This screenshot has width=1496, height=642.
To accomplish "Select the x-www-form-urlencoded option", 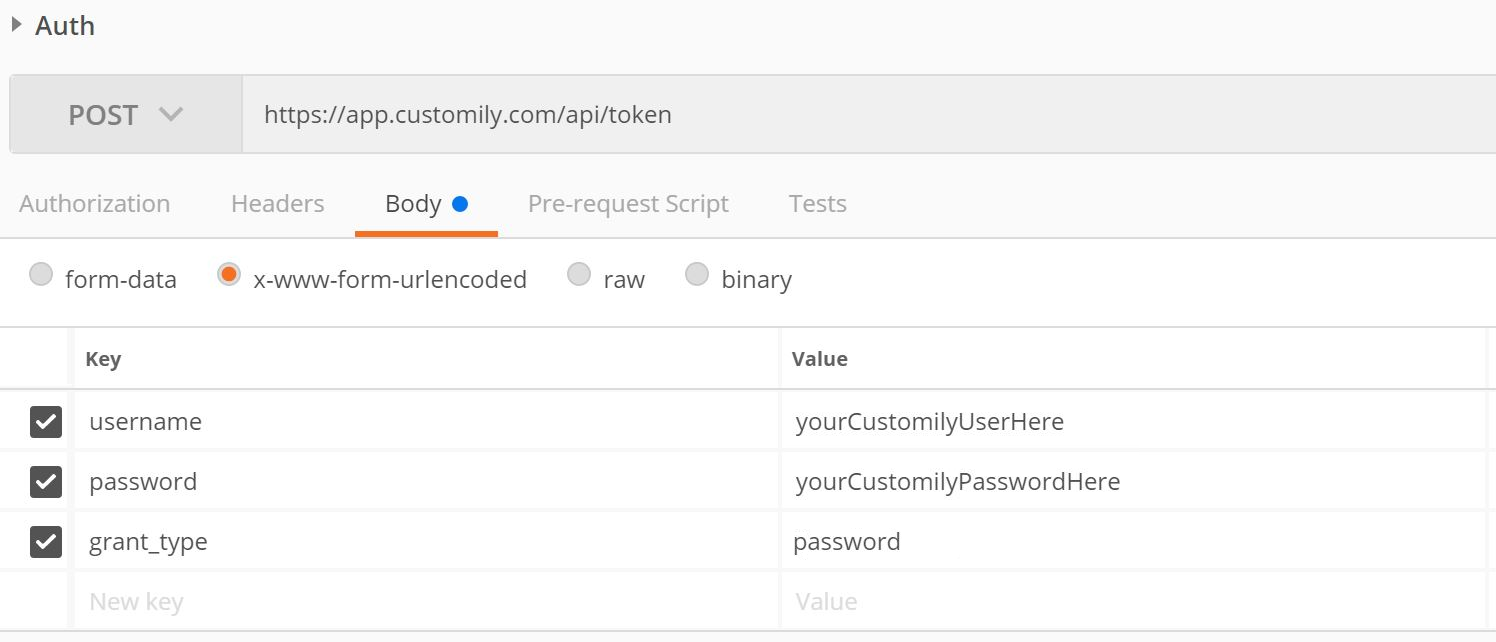I will pyautogui.click(x=227, y=273).
